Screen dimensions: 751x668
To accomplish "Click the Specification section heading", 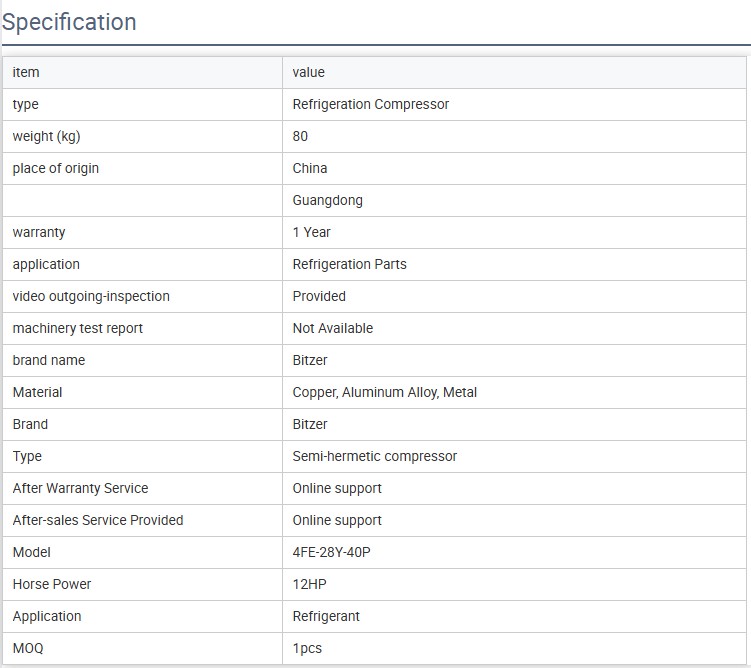I will (x=69, y=22).
